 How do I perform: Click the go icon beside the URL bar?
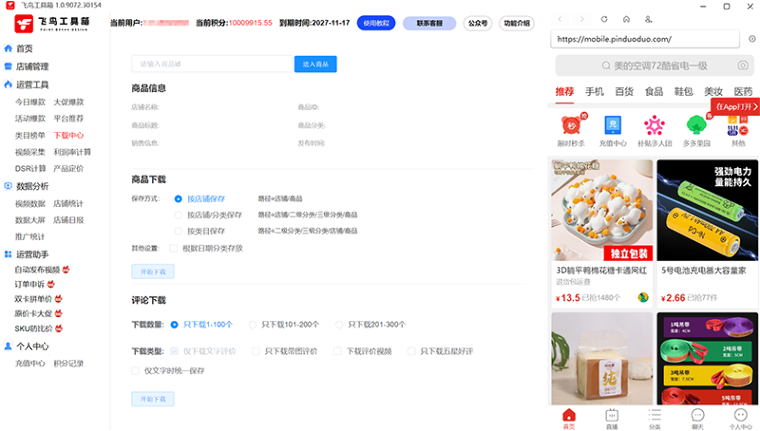(752, 39)
